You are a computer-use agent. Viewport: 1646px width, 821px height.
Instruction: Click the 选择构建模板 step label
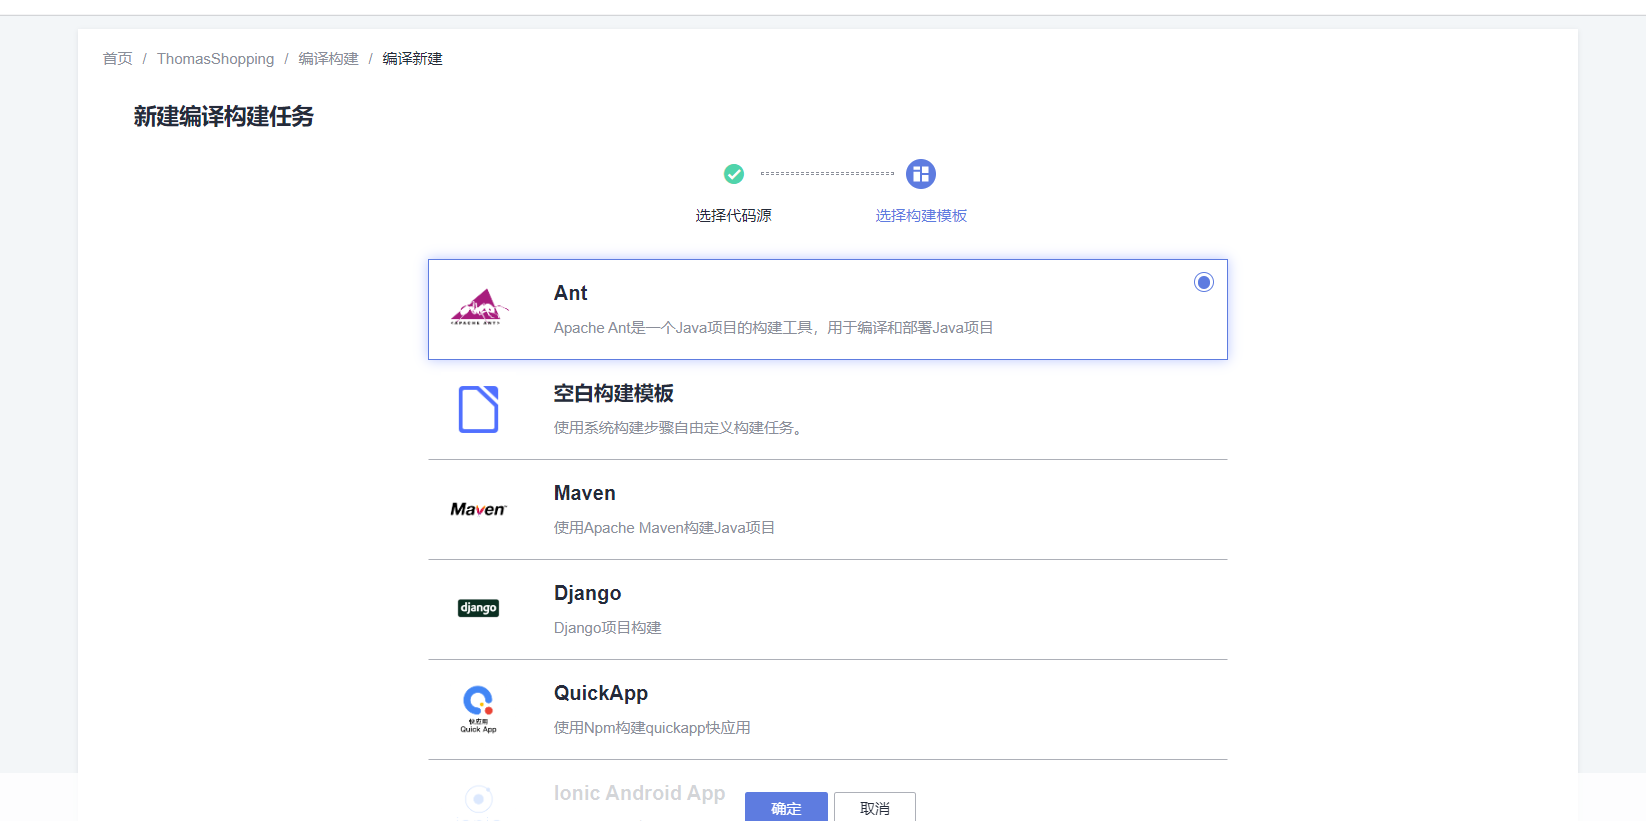921,216
